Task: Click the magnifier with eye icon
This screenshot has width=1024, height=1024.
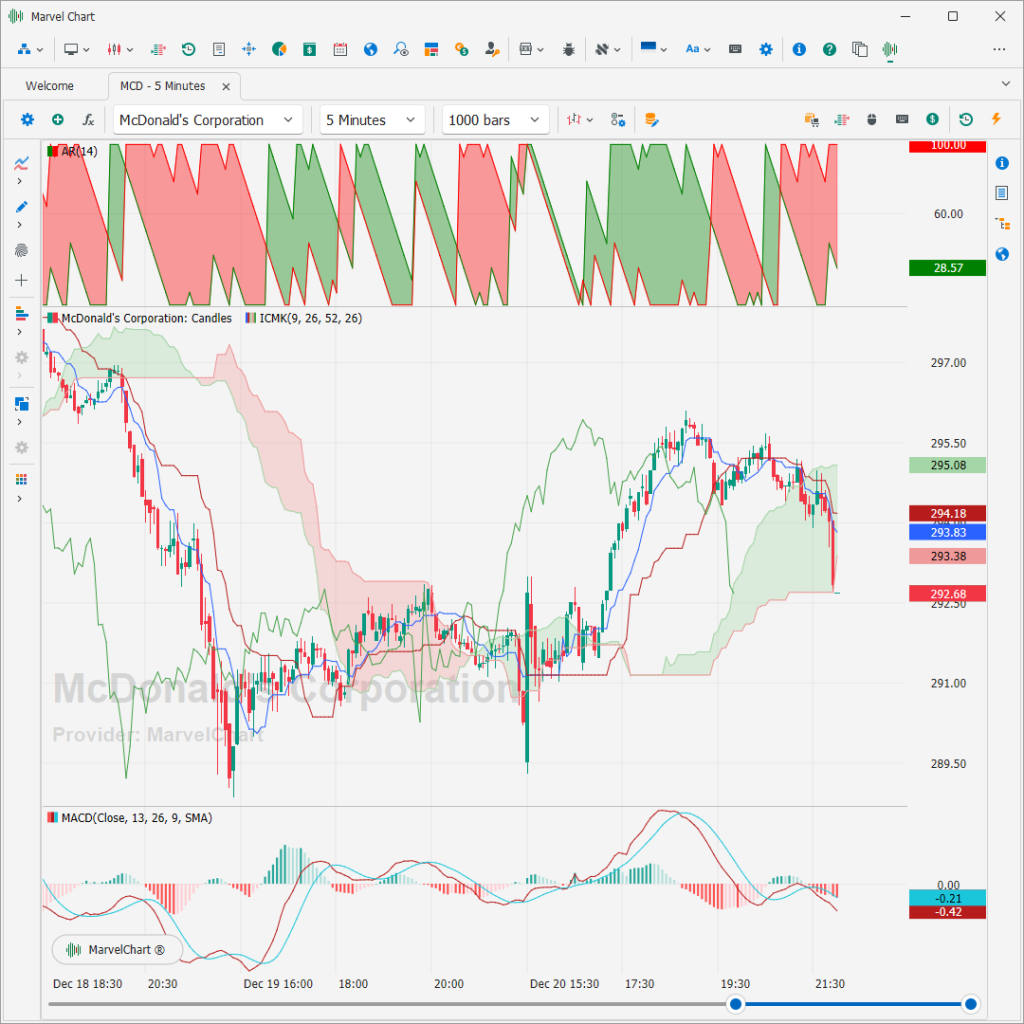Action: point(400,49)
